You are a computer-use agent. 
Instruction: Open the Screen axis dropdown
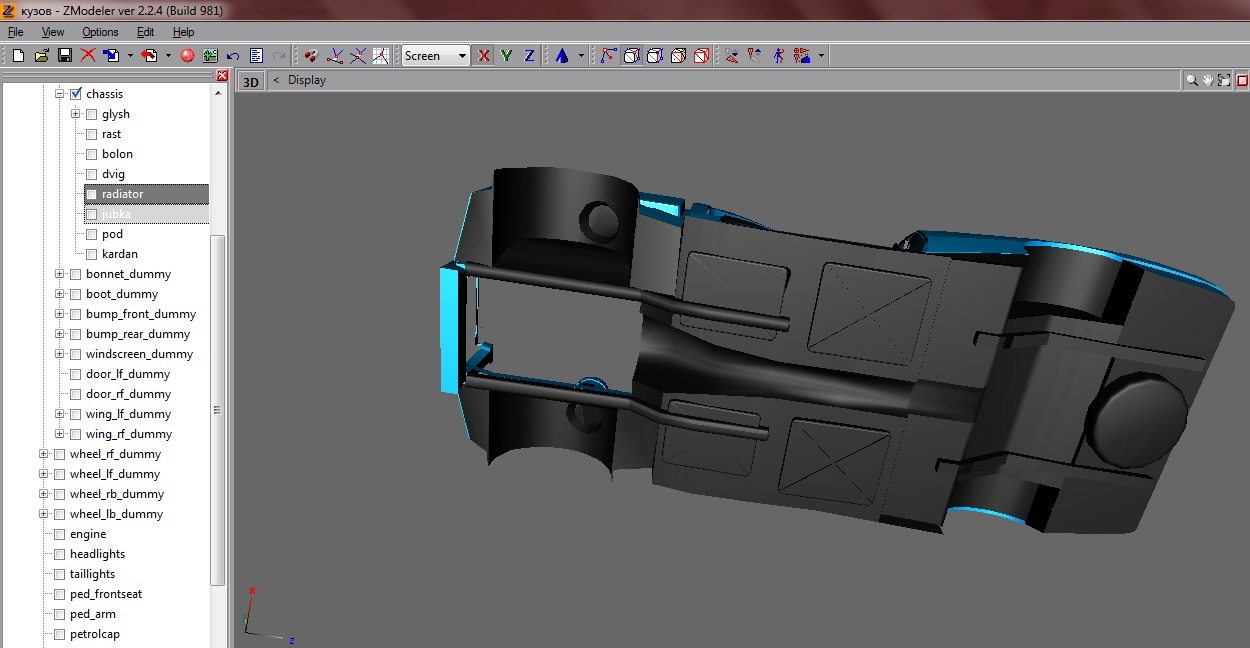(x=436, y=56)
